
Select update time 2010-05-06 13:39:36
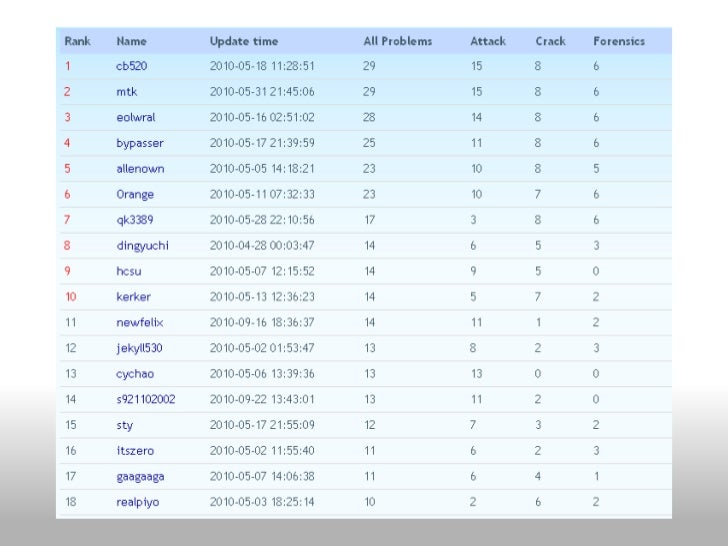pyautogui.click(x=262, y=374)
